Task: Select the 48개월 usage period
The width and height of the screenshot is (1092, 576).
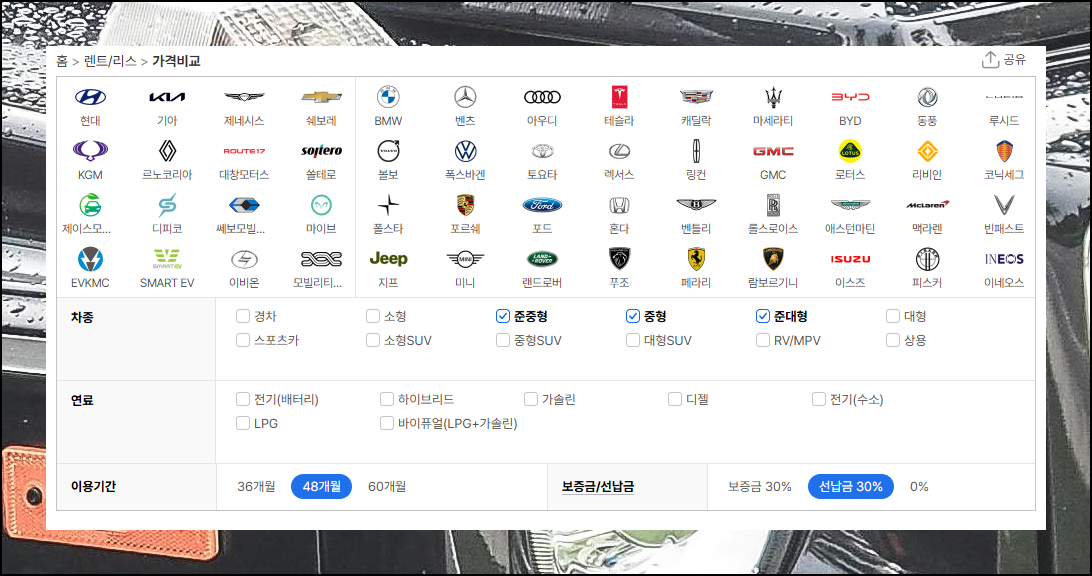Action: tap(322, 486)
